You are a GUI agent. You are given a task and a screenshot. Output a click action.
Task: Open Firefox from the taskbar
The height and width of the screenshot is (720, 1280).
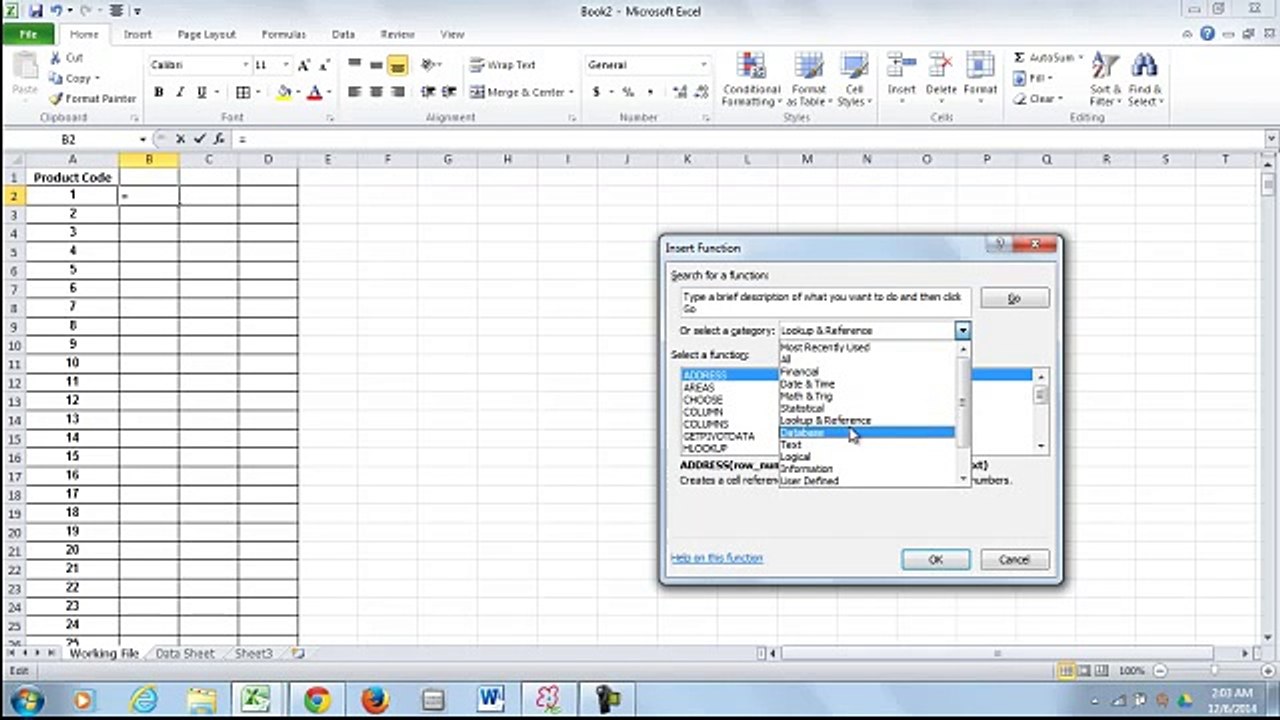(375, 699)
